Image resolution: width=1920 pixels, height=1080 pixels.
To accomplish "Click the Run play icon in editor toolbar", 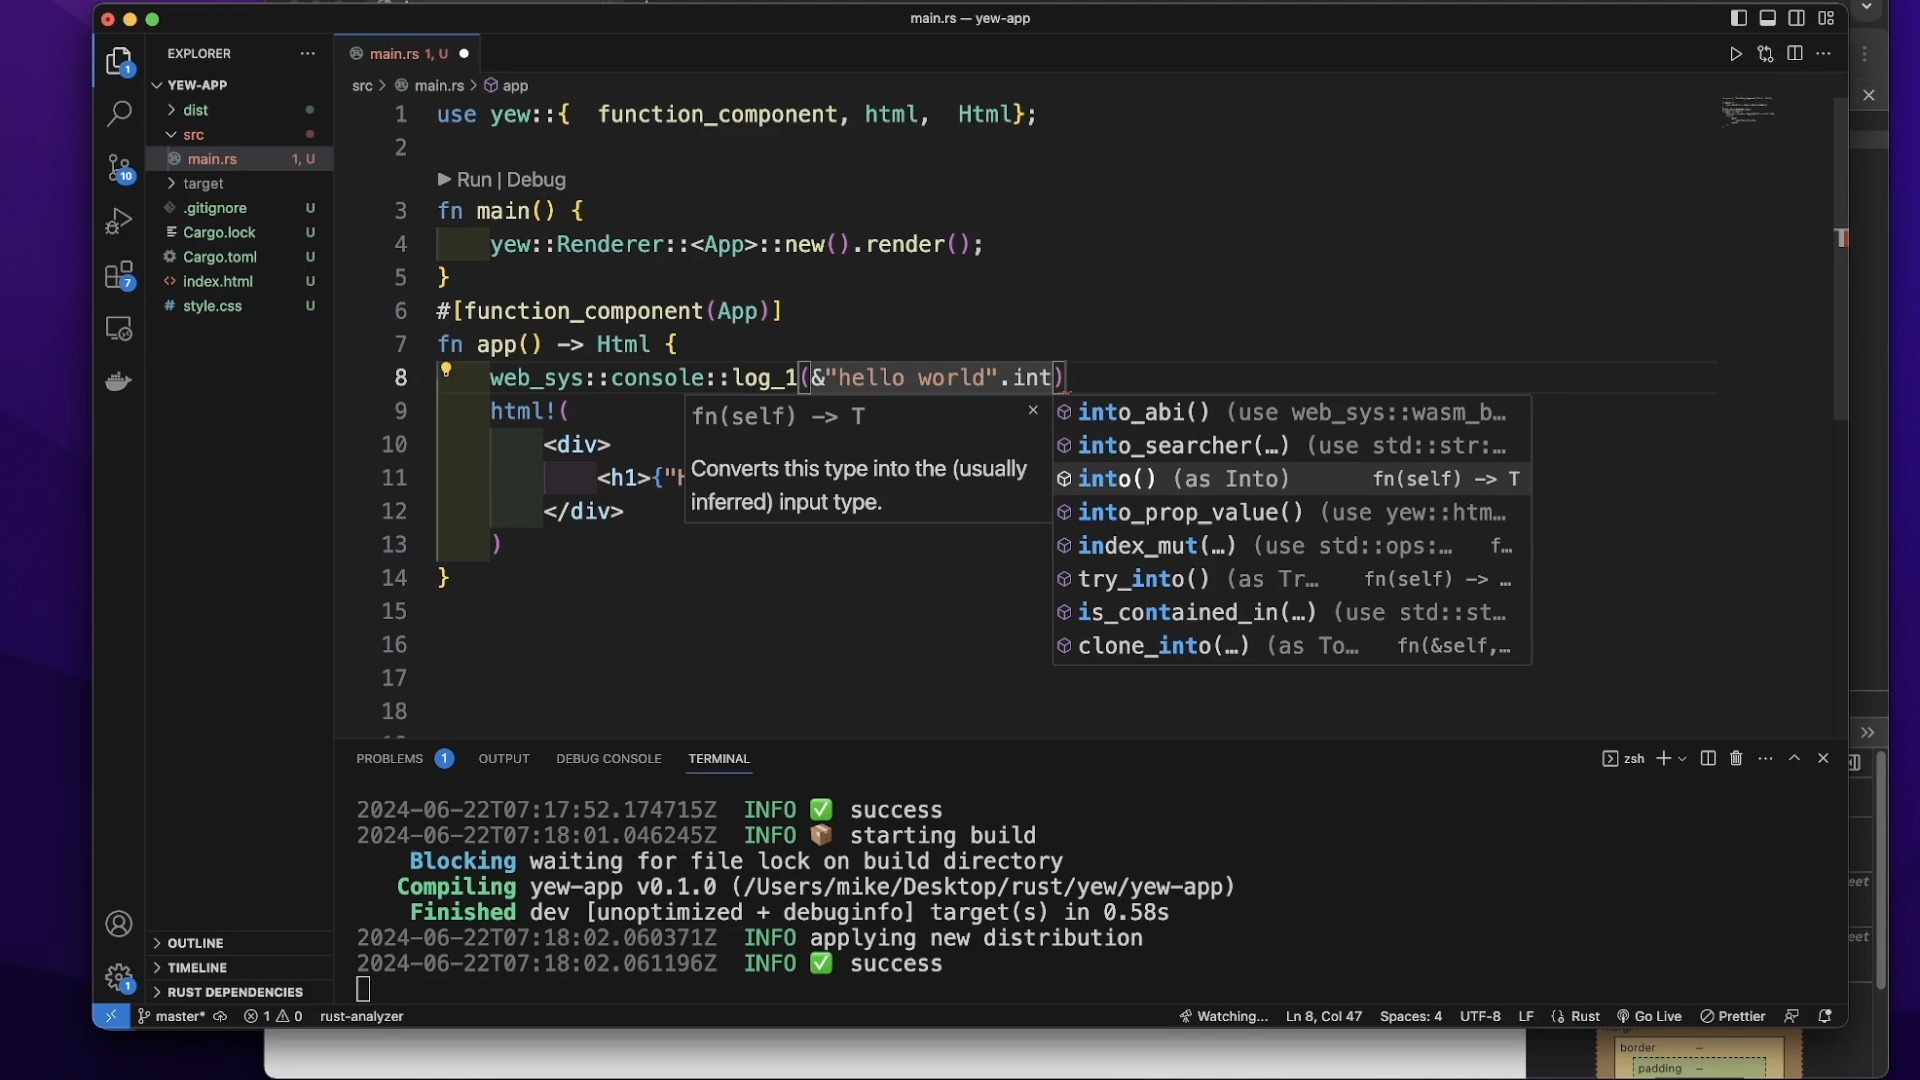I will tap(1736, 54).
